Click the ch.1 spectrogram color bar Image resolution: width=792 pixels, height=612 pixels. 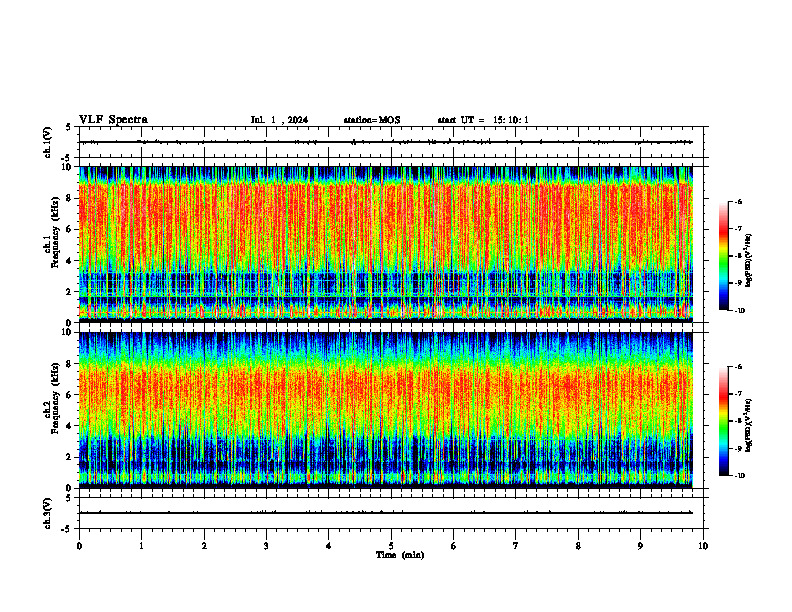point(724,256)
